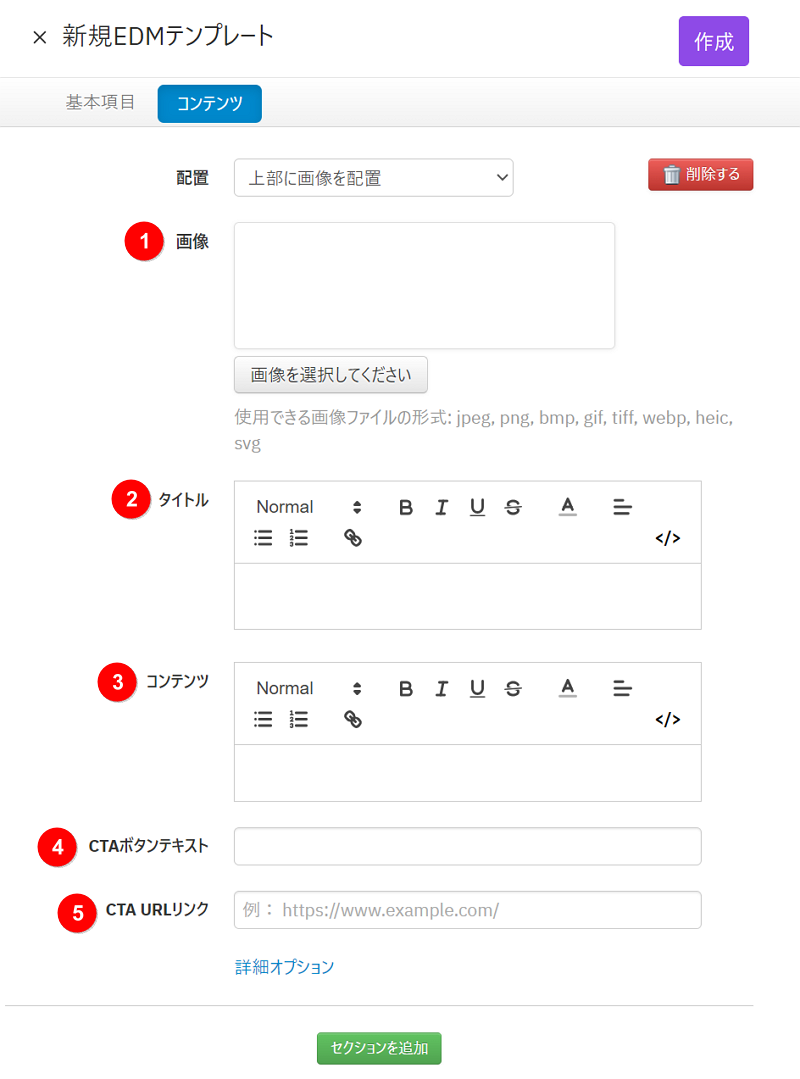Open Normal heading dropdown in タイトル editor
Viewport: 800px width, 1079px height.
[x=308, y=507]
